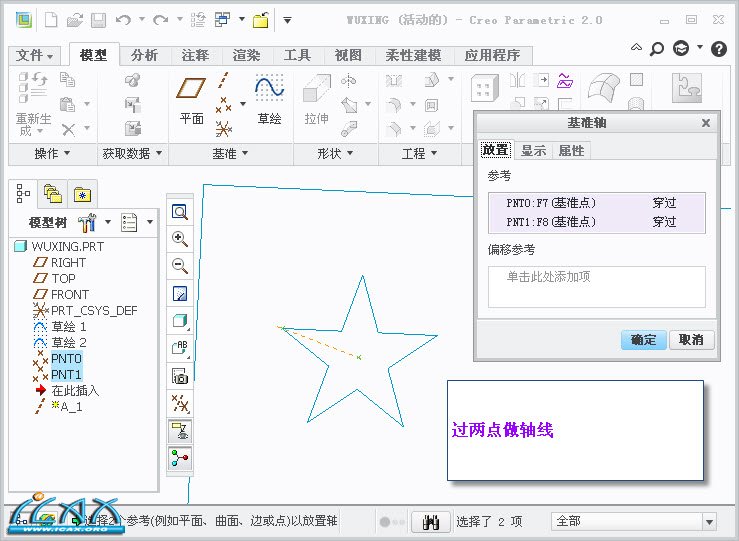This screenshot has height=541, width=739.
Task: Select the 草绘 (Sketch) tool in ribbon
Action: pos(269,100)
